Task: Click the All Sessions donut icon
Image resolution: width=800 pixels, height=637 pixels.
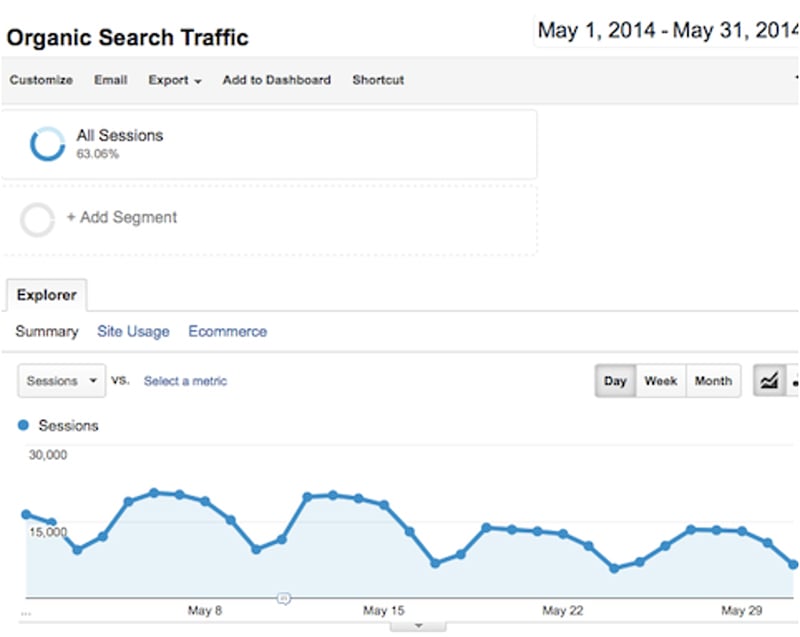Action: (47, 144)
